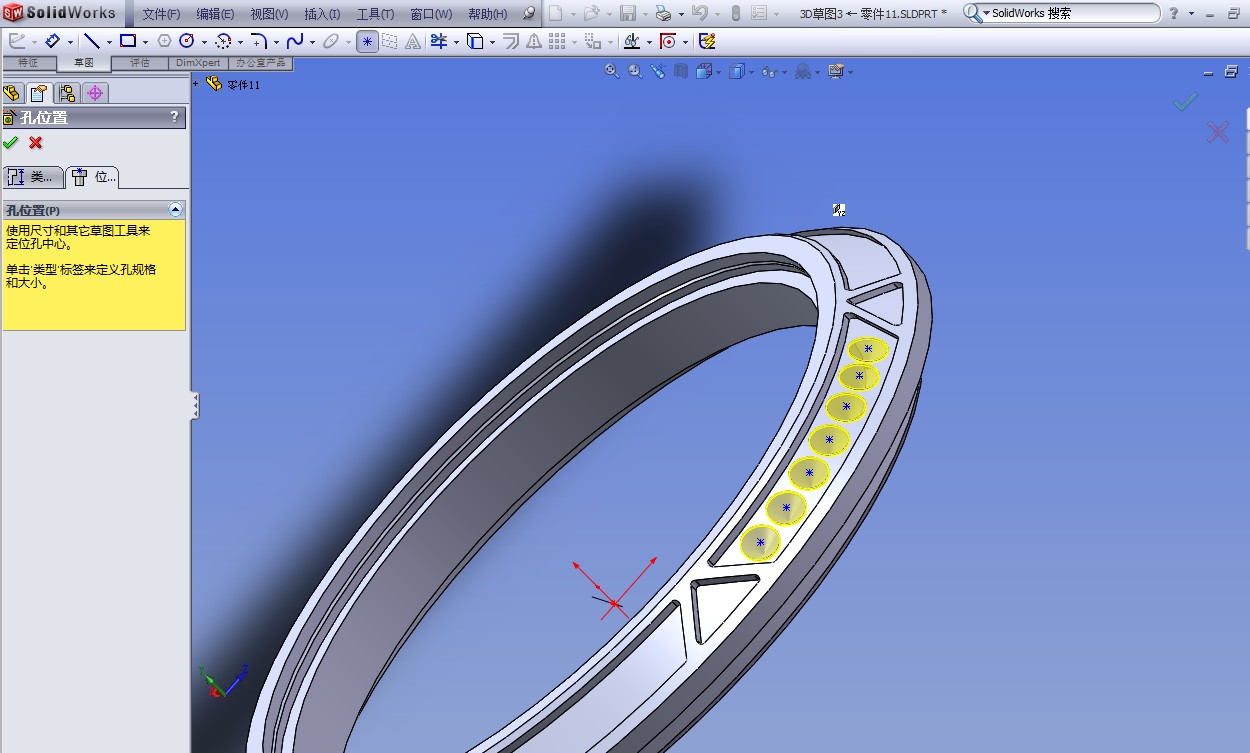The width and height of the screenshot is (1250, 753).
Task: Select the Spline sketch tool
Action: [294, 41]
